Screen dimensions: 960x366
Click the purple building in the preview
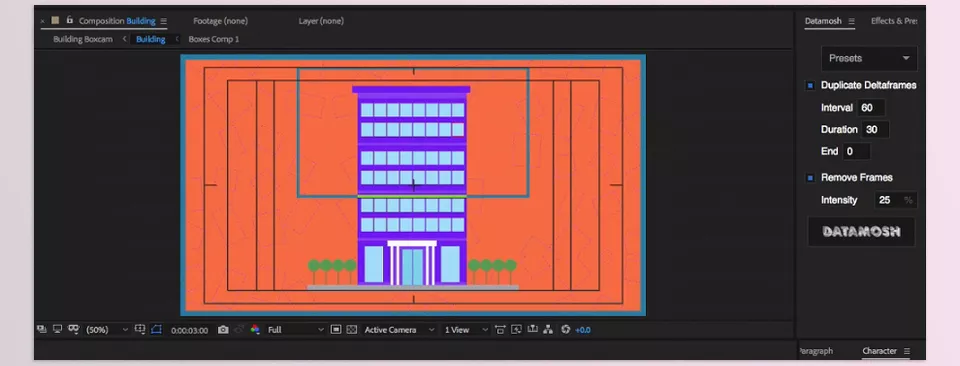(x=411, y=185)
